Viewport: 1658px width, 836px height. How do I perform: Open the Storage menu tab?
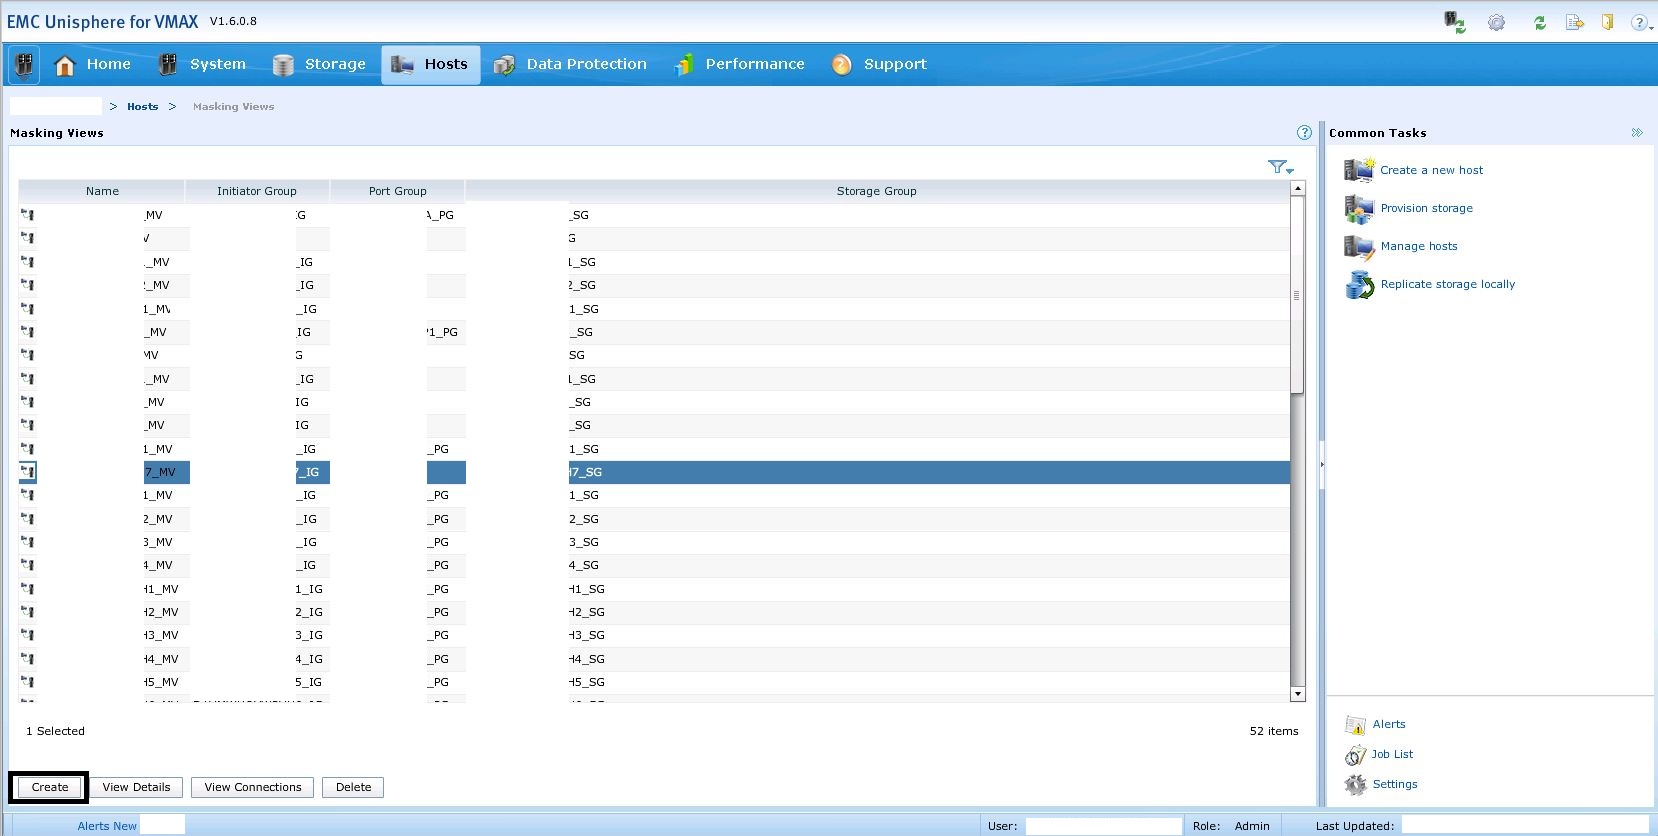click(320, 65)
